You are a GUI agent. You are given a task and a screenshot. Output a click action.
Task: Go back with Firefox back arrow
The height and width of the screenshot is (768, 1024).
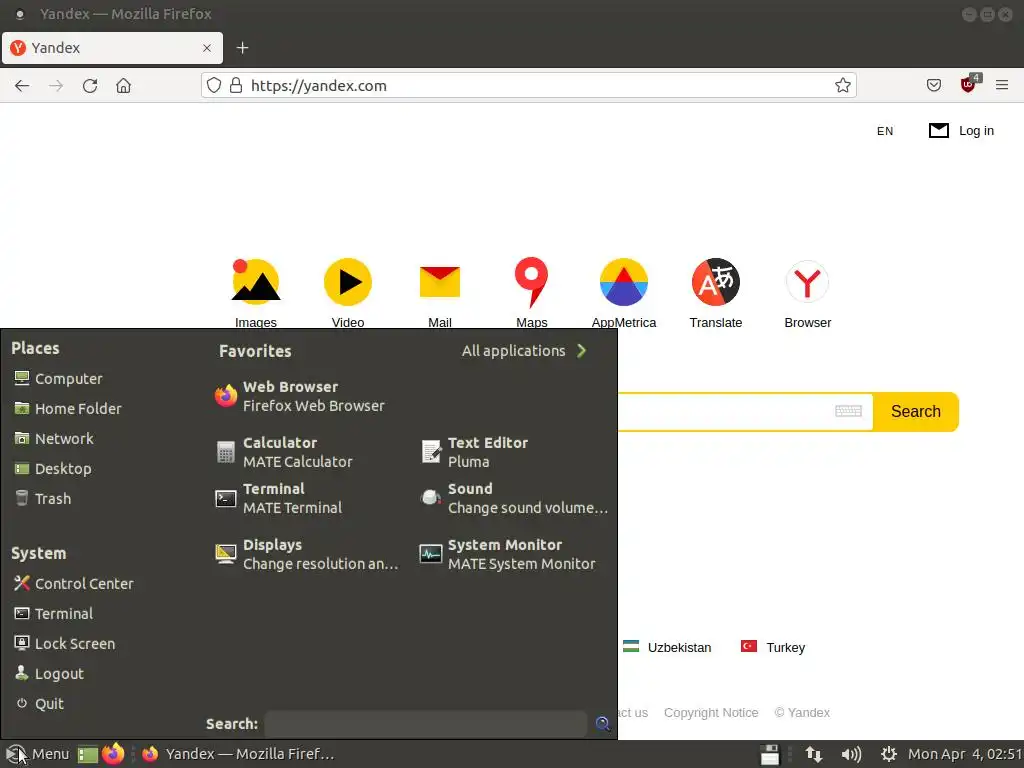[22, 86]
